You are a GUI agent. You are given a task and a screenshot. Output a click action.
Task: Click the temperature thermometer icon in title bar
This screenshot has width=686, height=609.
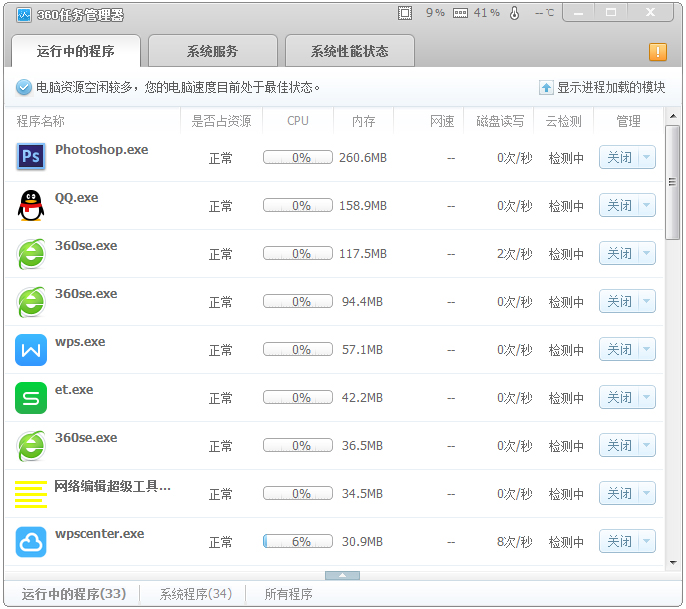coord(514,13)
